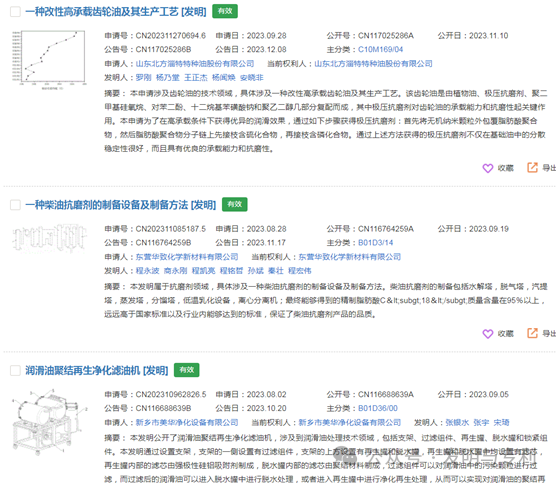Viewport: 558px width, 485px height.
Task: Select announcement number CN117025286B
Action: [x=163, y=49]
